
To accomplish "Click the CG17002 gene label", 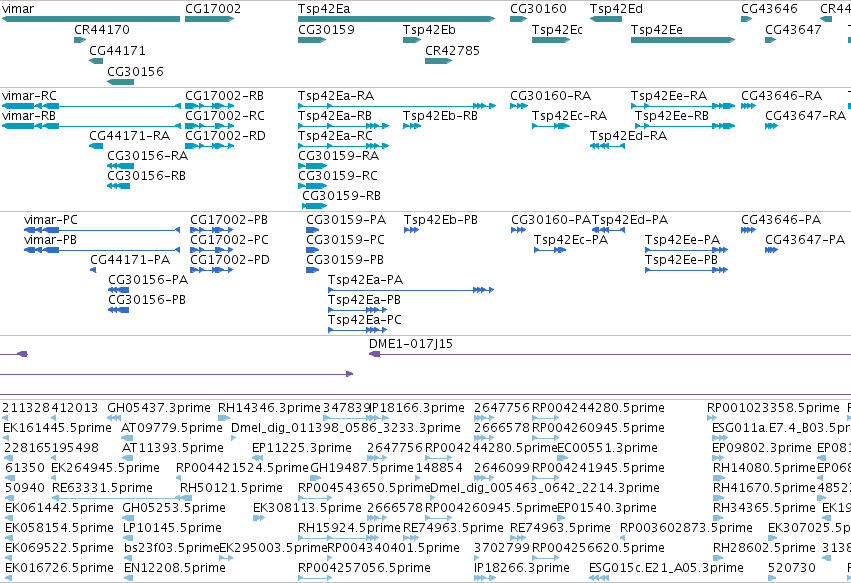I will [213, 9].
